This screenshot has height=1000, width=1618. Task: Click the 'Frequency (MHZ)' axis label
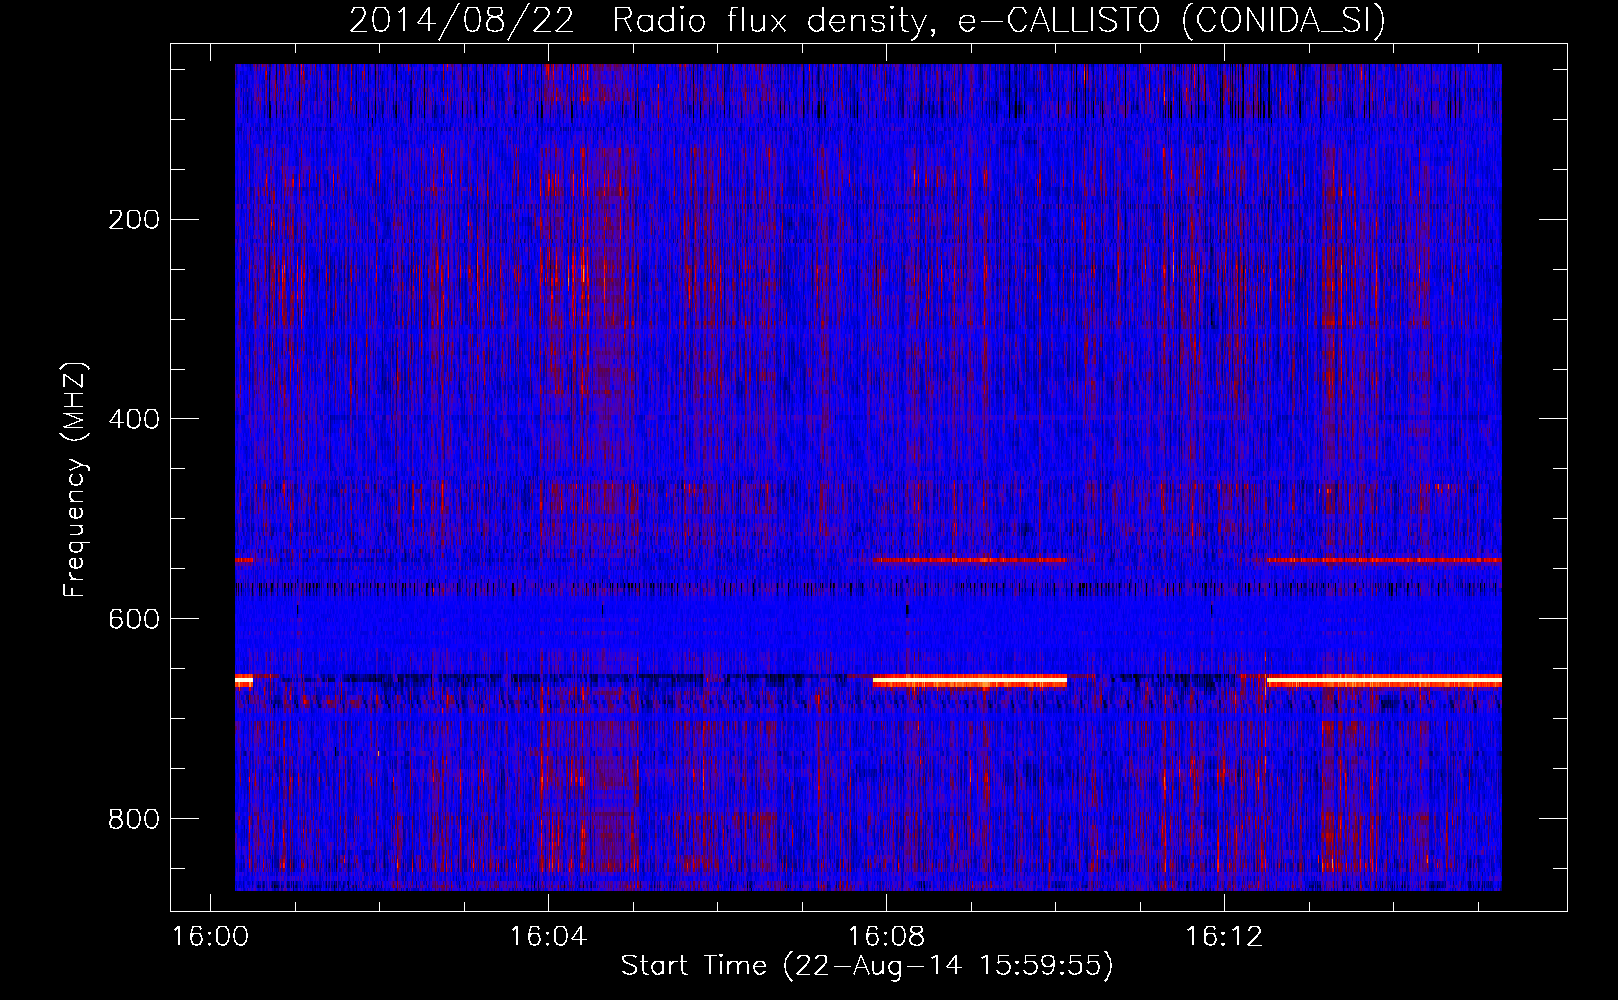75,479
